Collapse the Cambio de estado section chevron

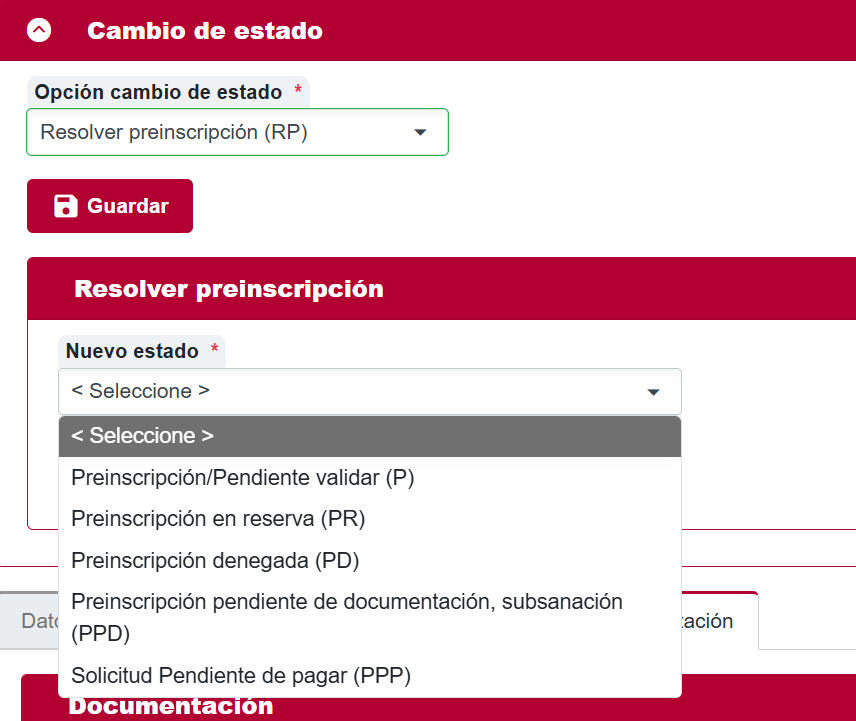[x=40, y=31]
